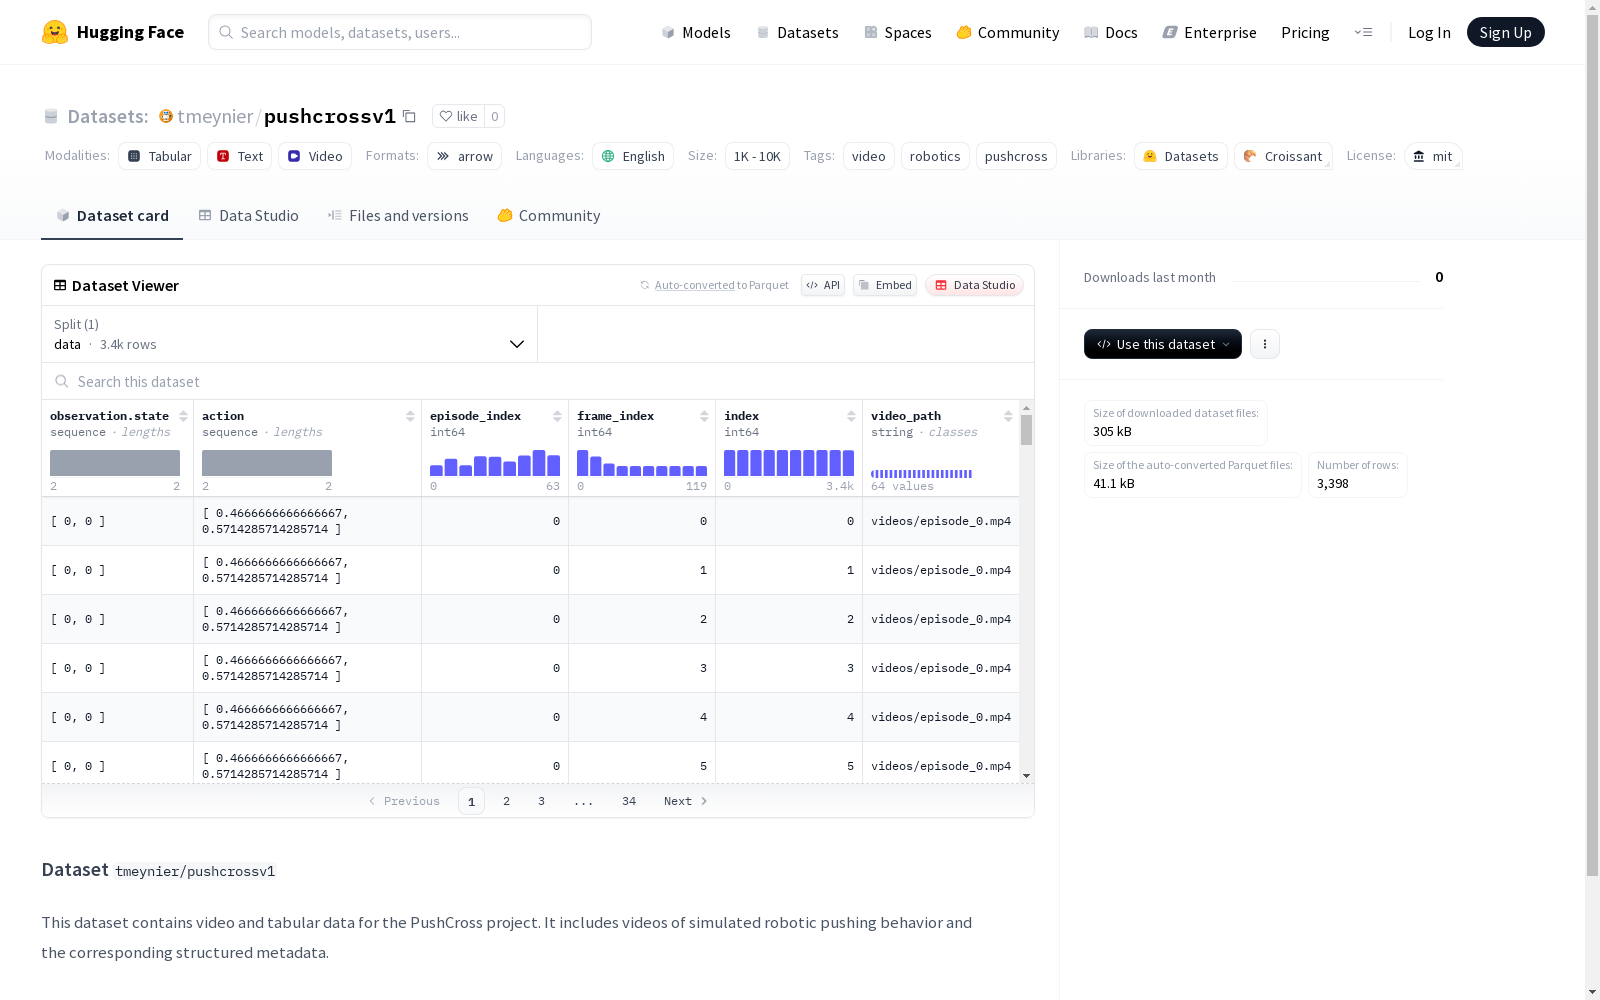Sort the frame_index column

pyautogui.click(x=704, y=416)
